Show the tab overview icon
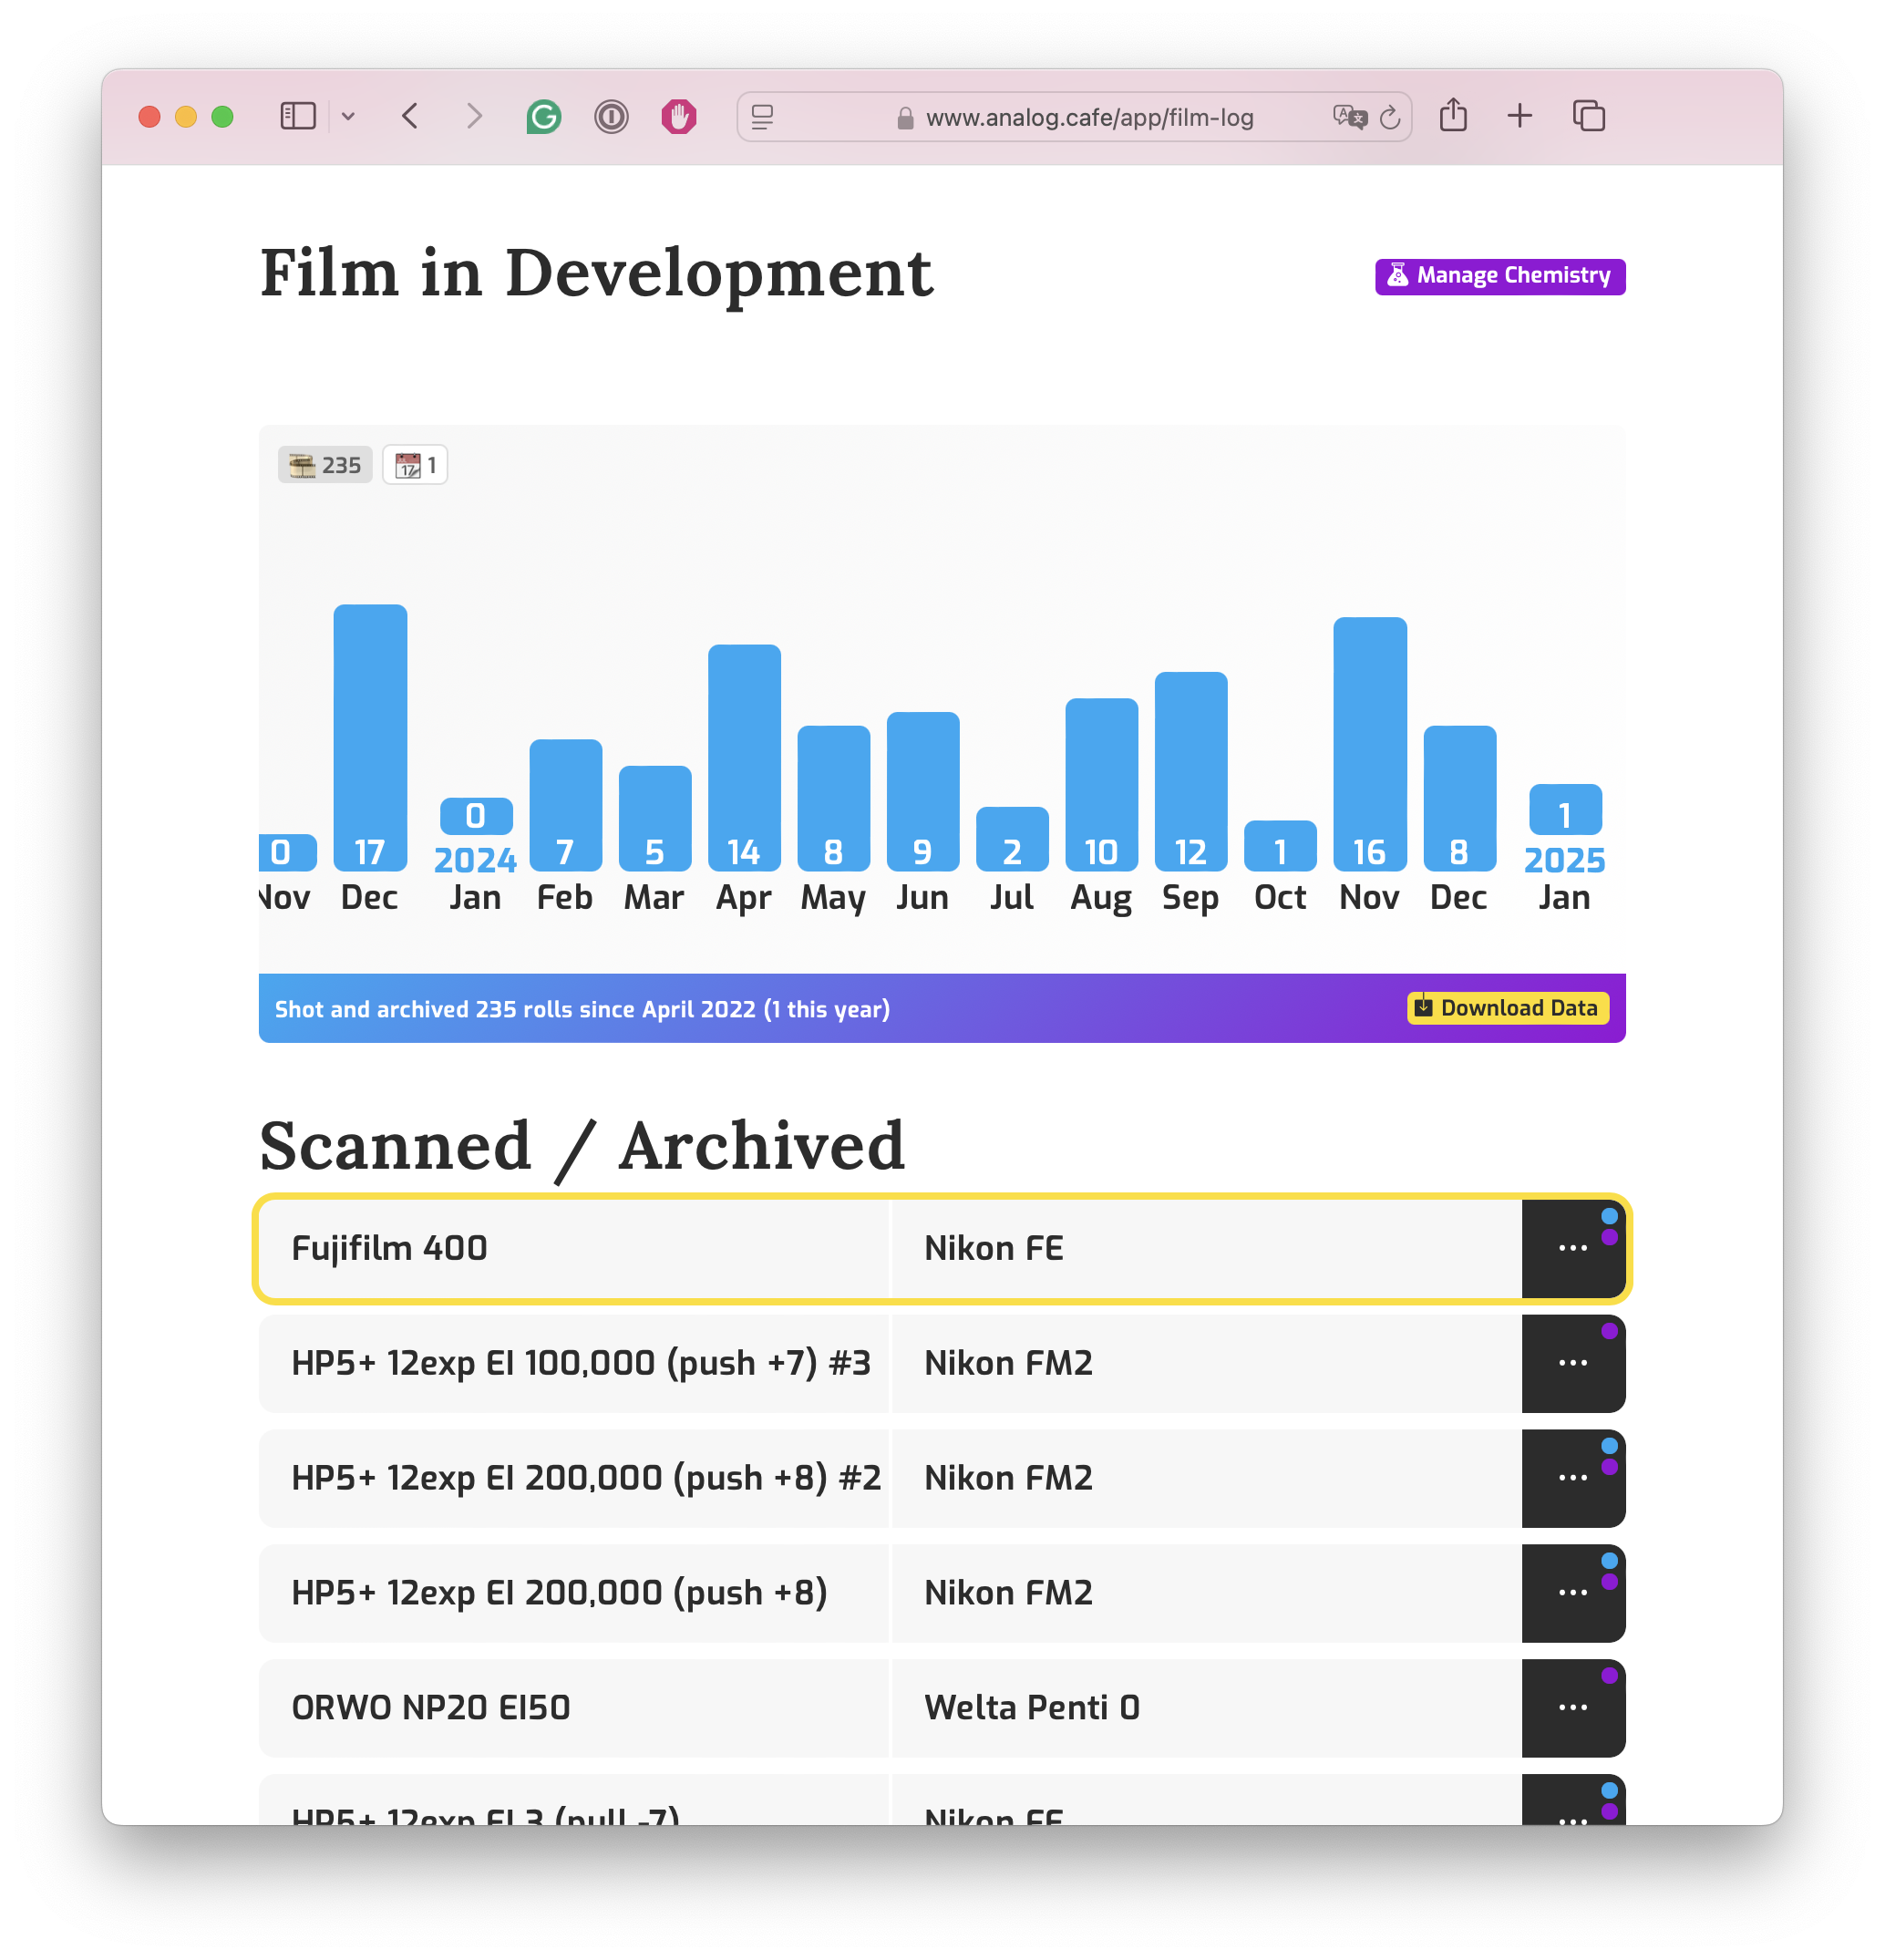Image resolution: width=1885 pixels, height=1960 pixels. (x=1589, y=117)
